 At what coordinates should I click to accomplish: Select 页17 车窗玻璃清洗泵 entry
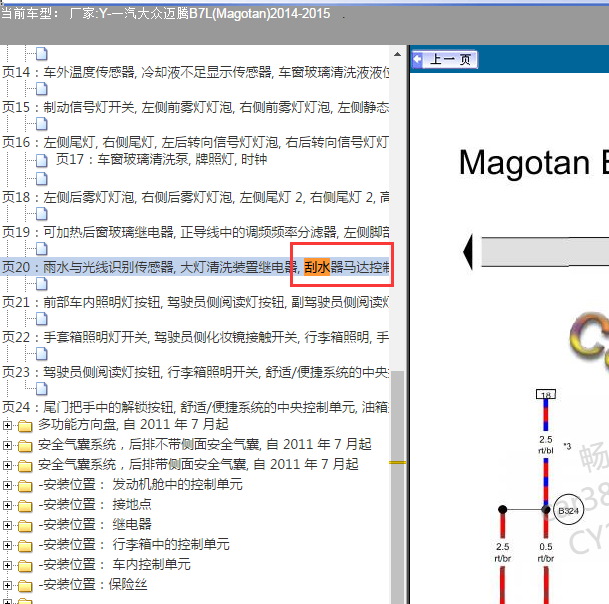click(x=161, y=160)
